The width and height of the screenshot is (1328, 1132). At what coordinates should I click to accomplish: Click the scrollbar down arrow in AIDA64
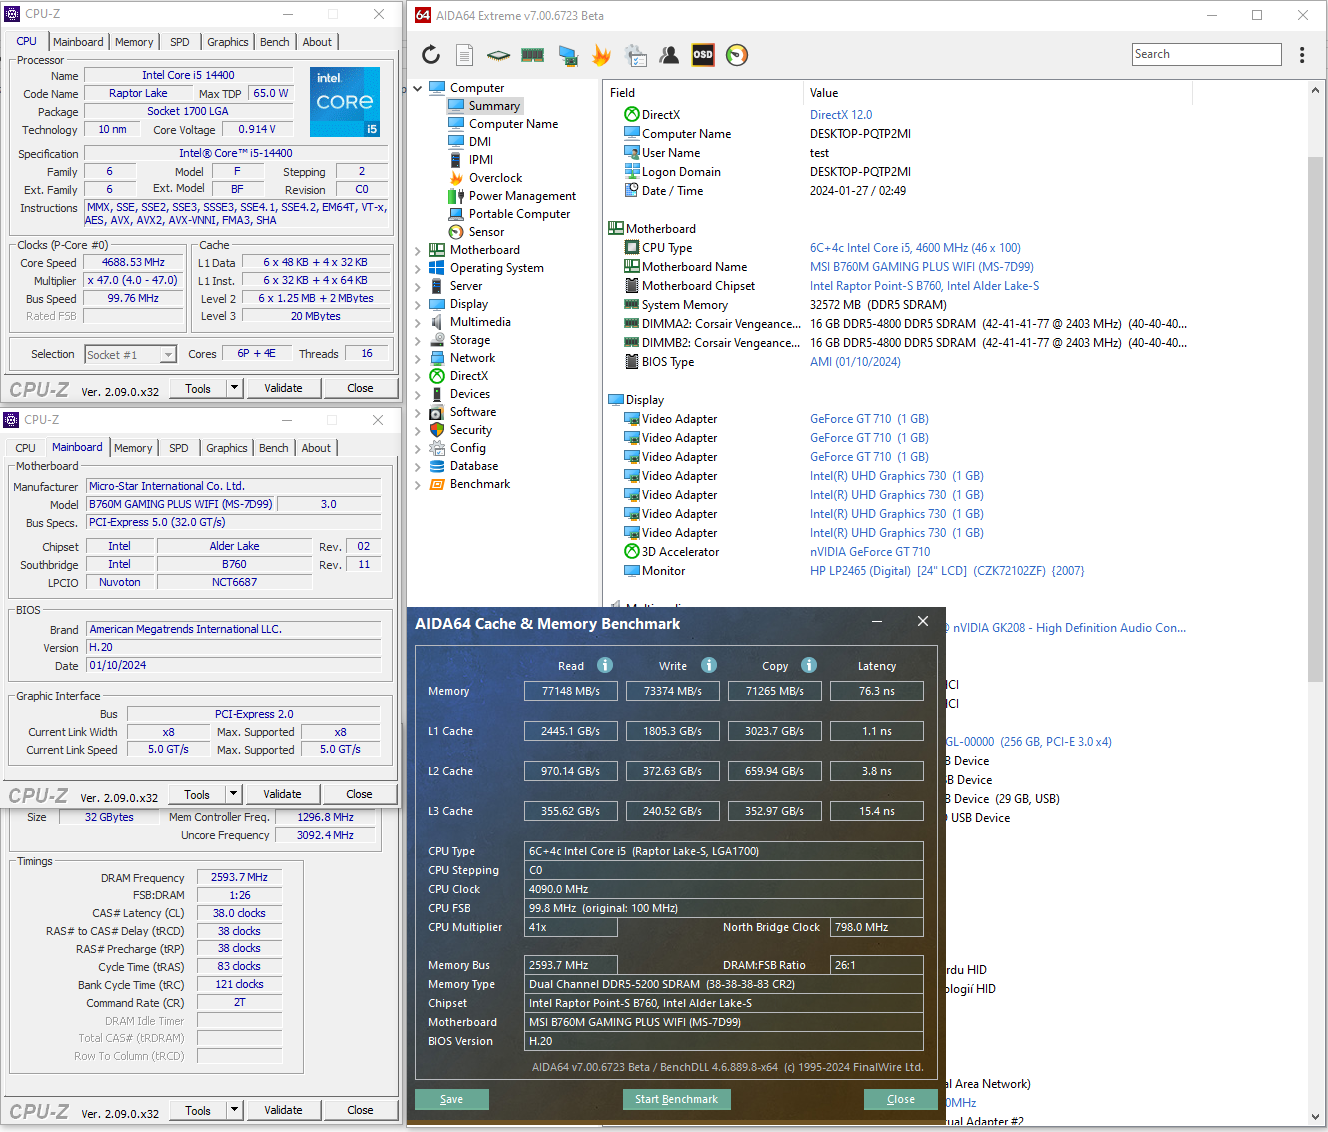pyautogui.click(x=1315, y=1116)
